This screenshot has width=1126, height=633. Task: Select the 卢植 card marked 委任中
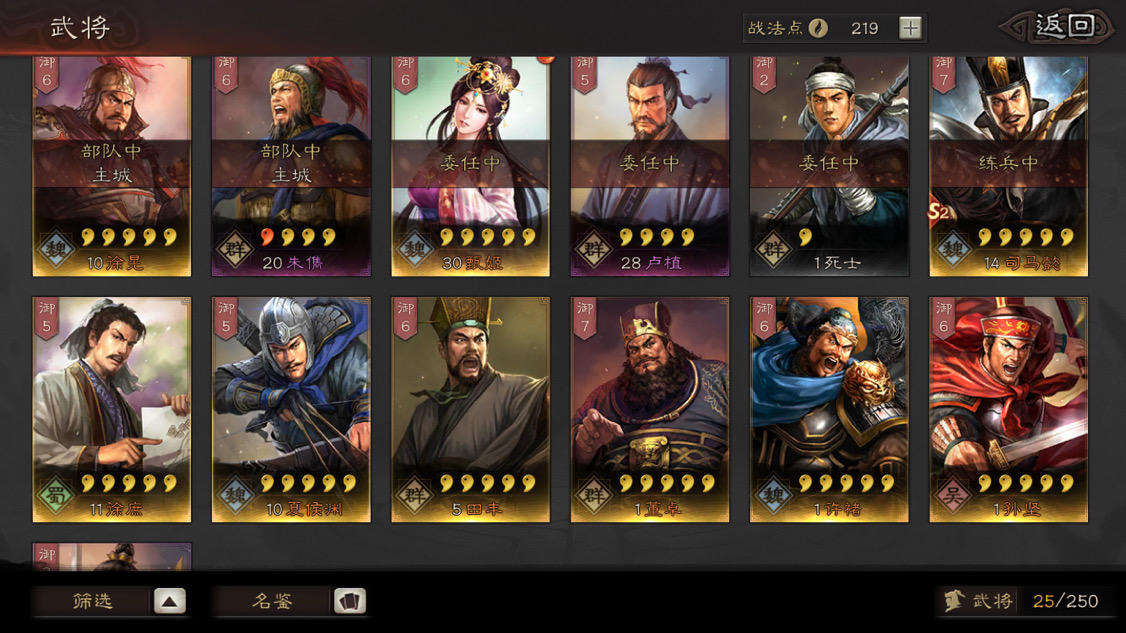point(650,166)
